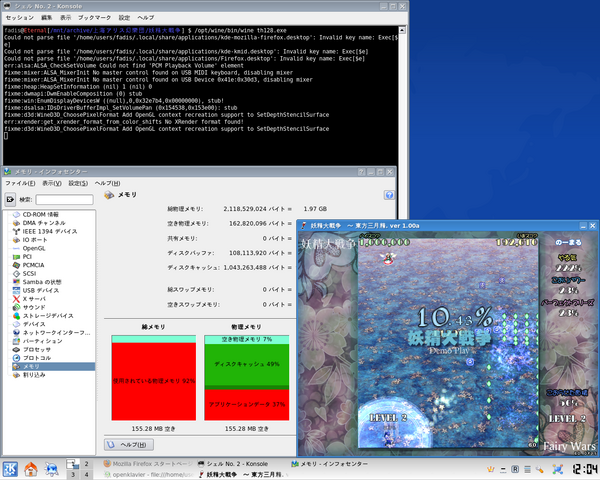Switch to virtual desktop 2 in pager
This screenshot has height=480, width=600.
pyautogui.click(x=86, y=464)
